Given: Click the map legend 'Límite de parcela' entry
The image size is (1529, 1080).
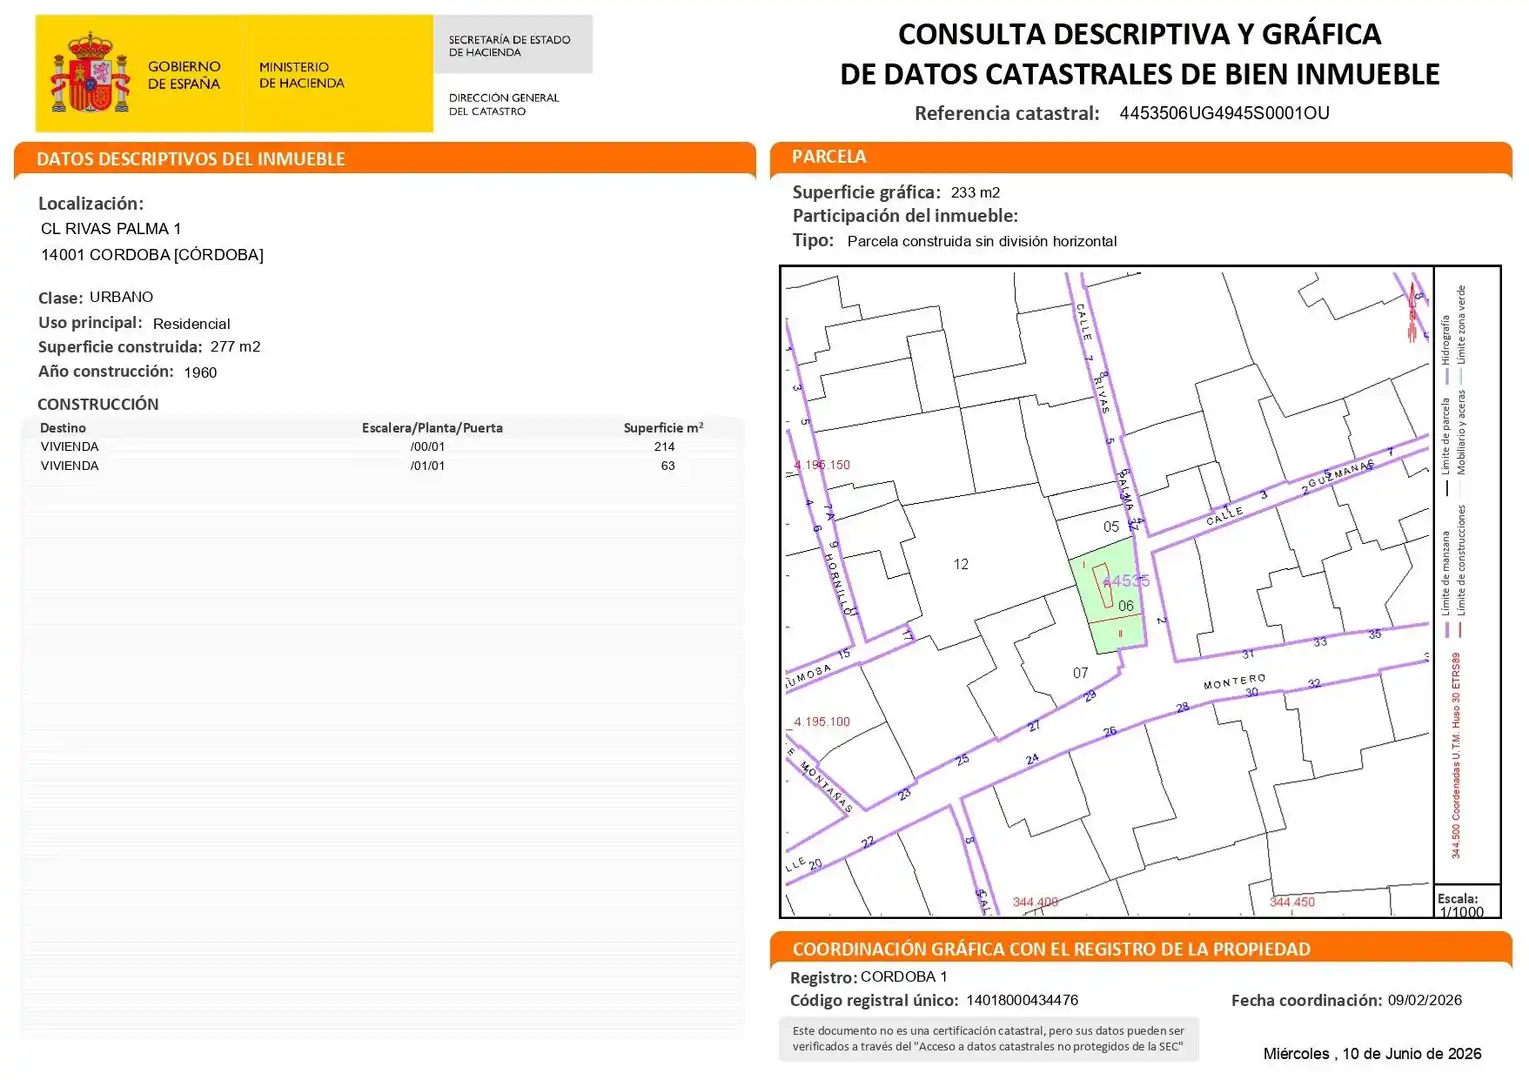Looking at the screenshot, I should 1445,448.
